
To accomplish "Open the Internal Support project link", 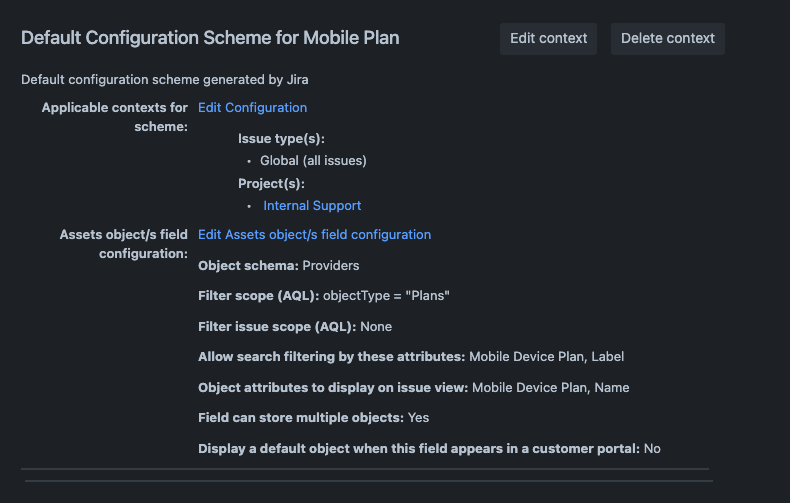I will pos(312,206).
